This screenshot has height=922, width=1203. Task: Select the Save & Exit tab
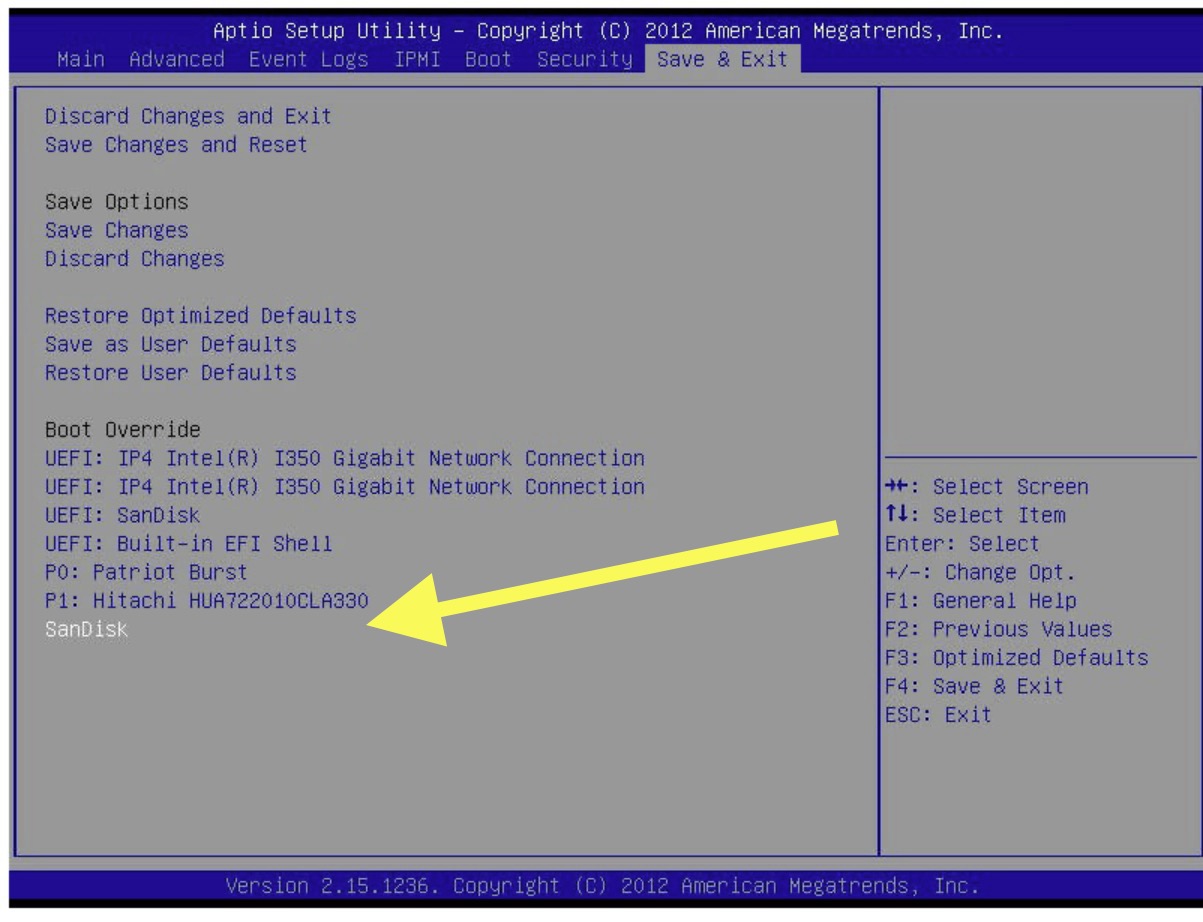pyautogui.click(x=722, y=59)
